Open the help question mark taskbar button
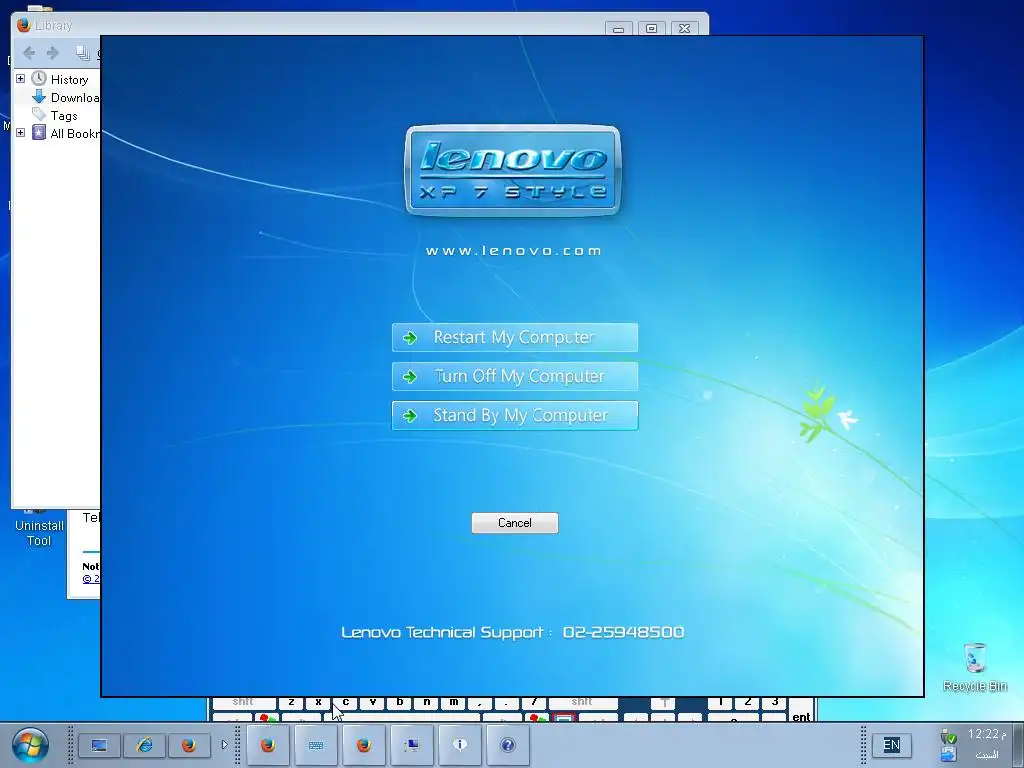The height and width of the screenshot is (768, 1024). point(507,745)
